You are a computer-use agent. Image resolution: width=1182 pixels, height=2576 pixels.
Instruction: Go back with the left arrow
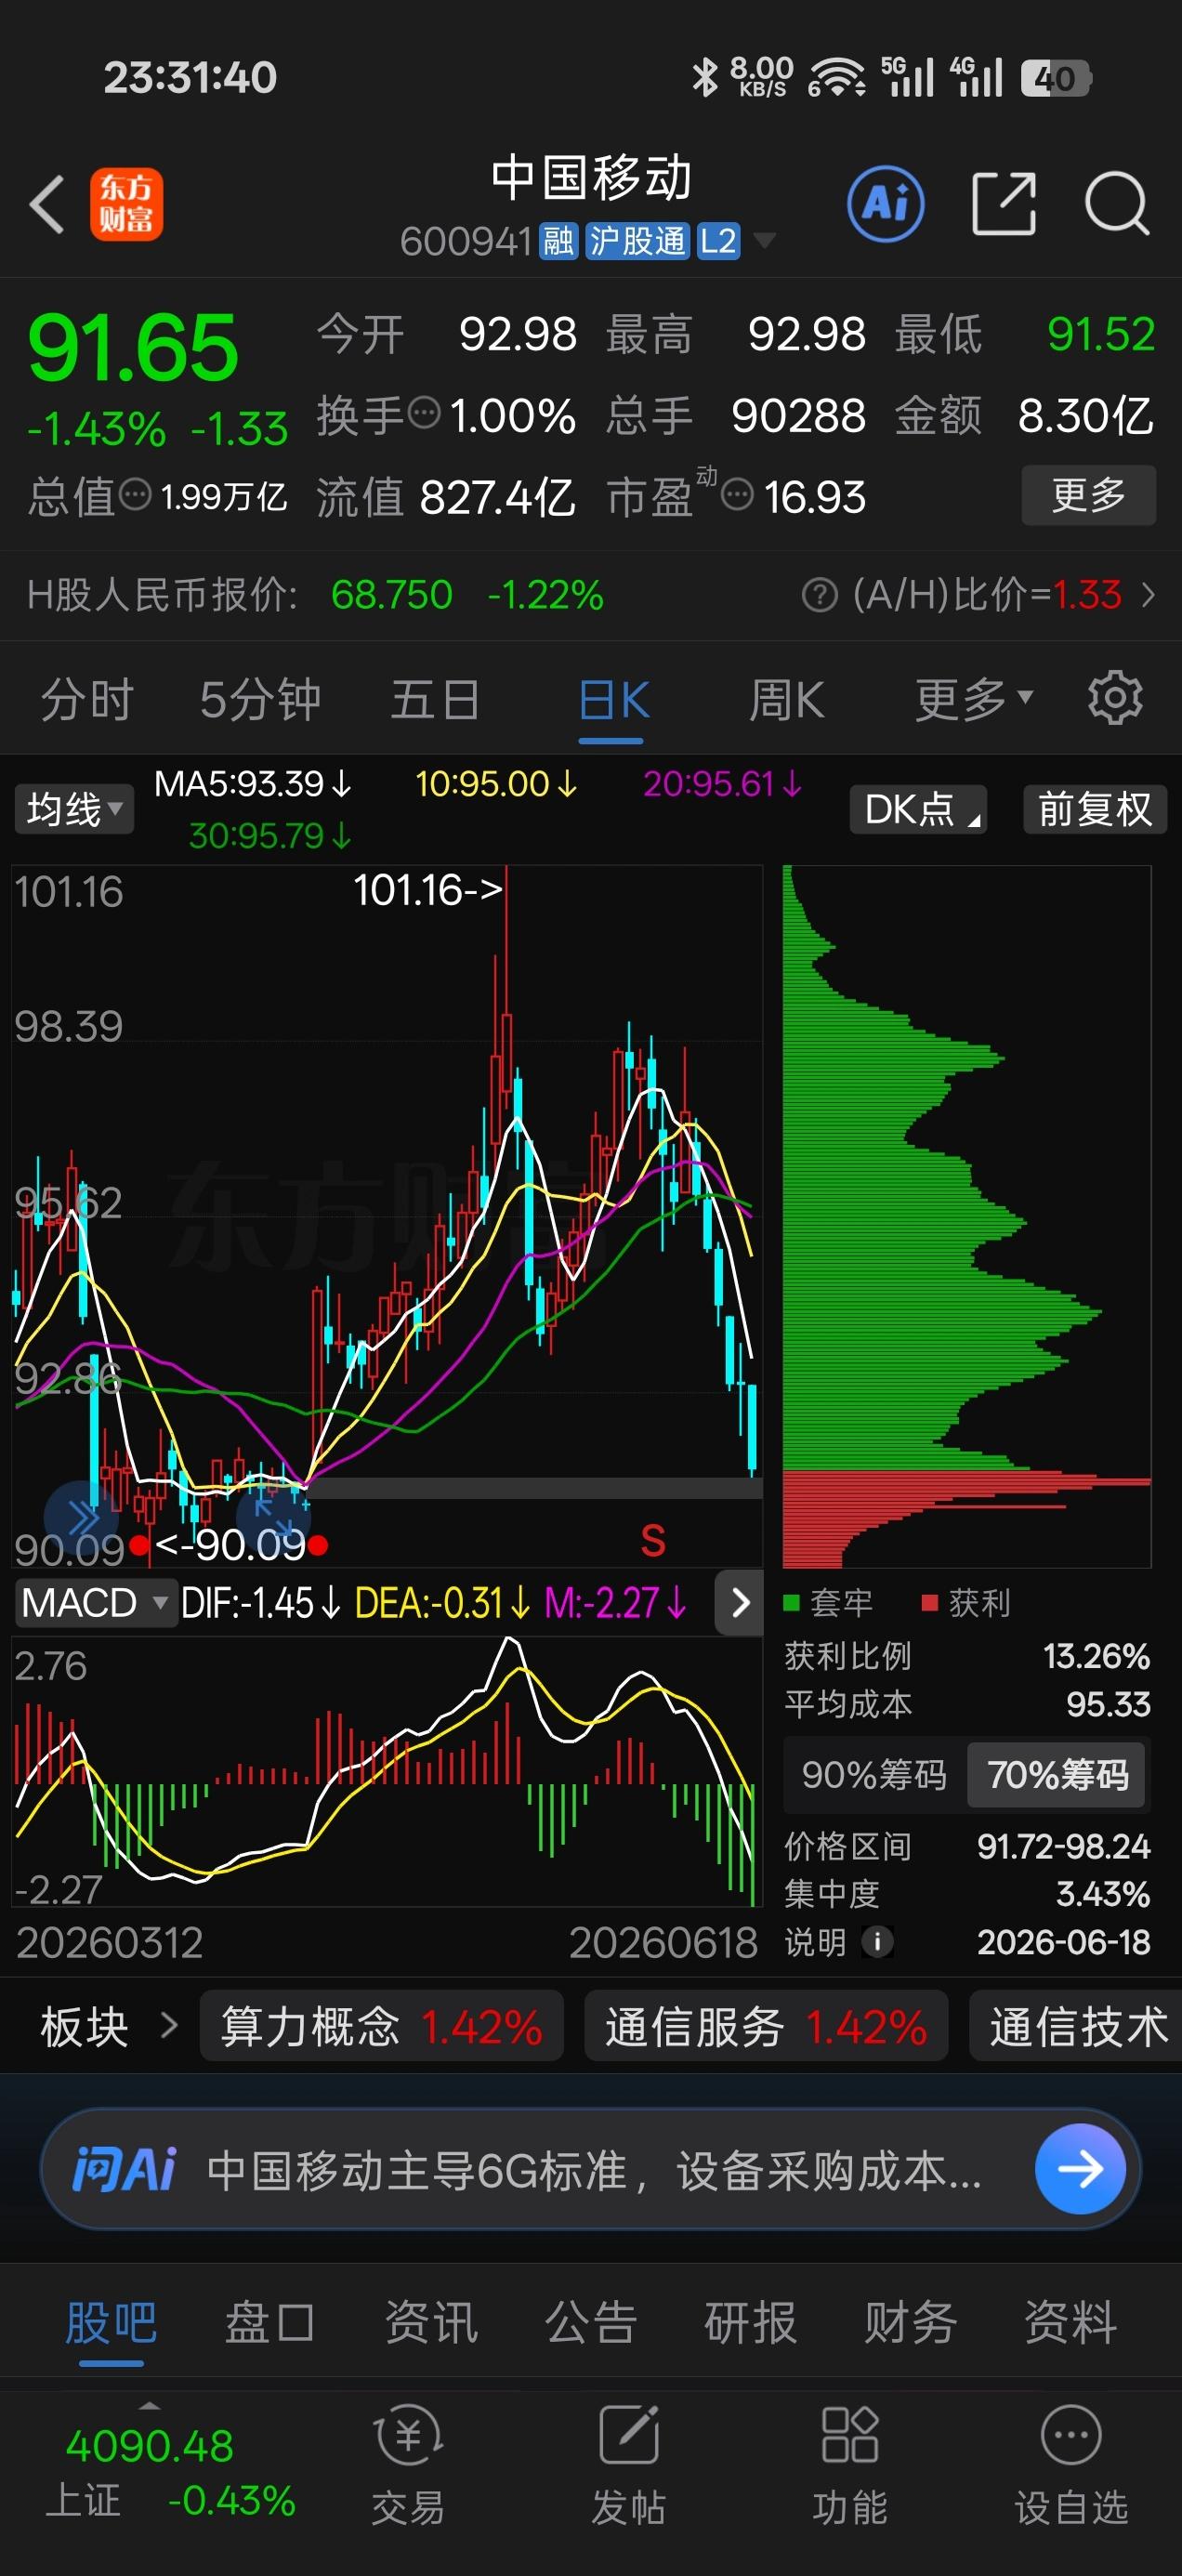(46, 204)
